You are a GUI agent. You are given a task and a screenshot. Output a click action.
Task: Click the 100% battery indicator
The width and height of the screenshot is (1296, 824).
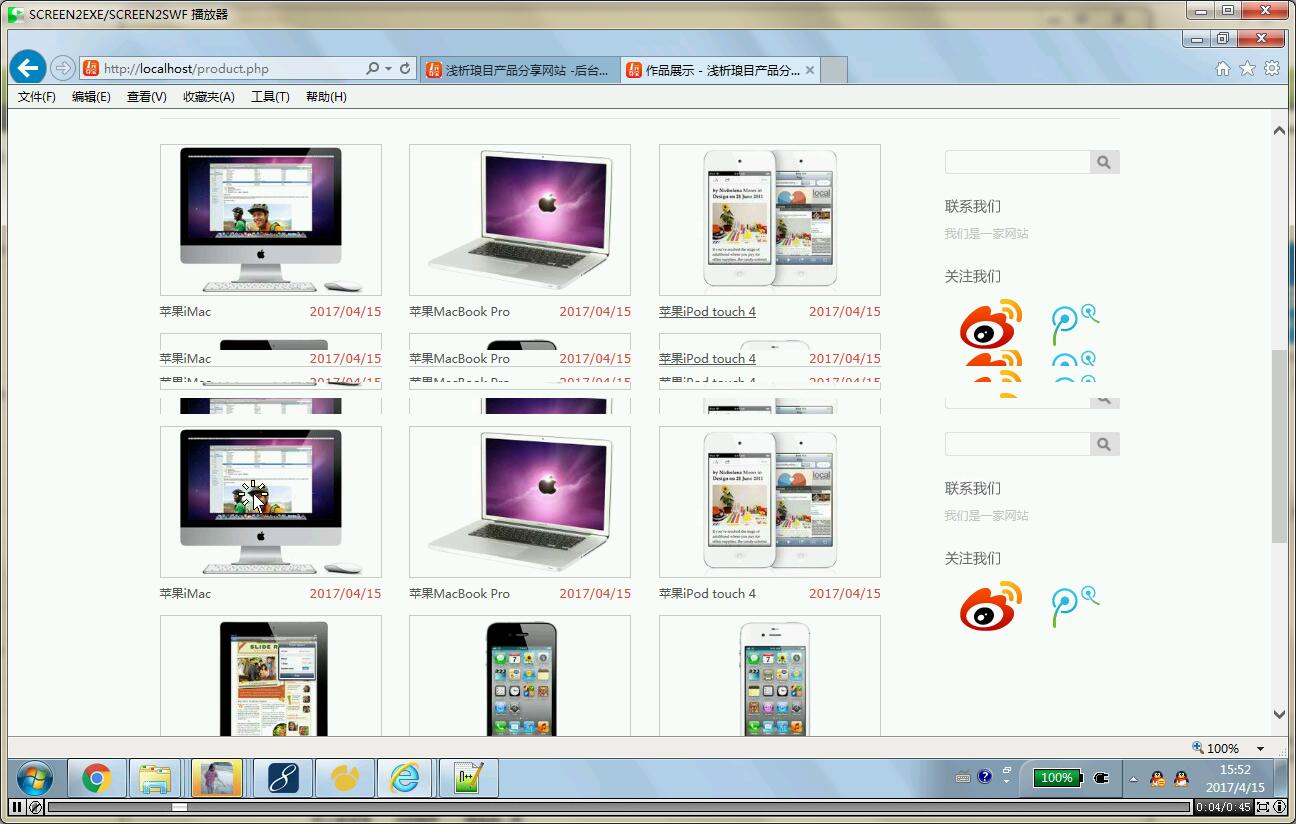pyautogui.click(x=1057, y=777)
